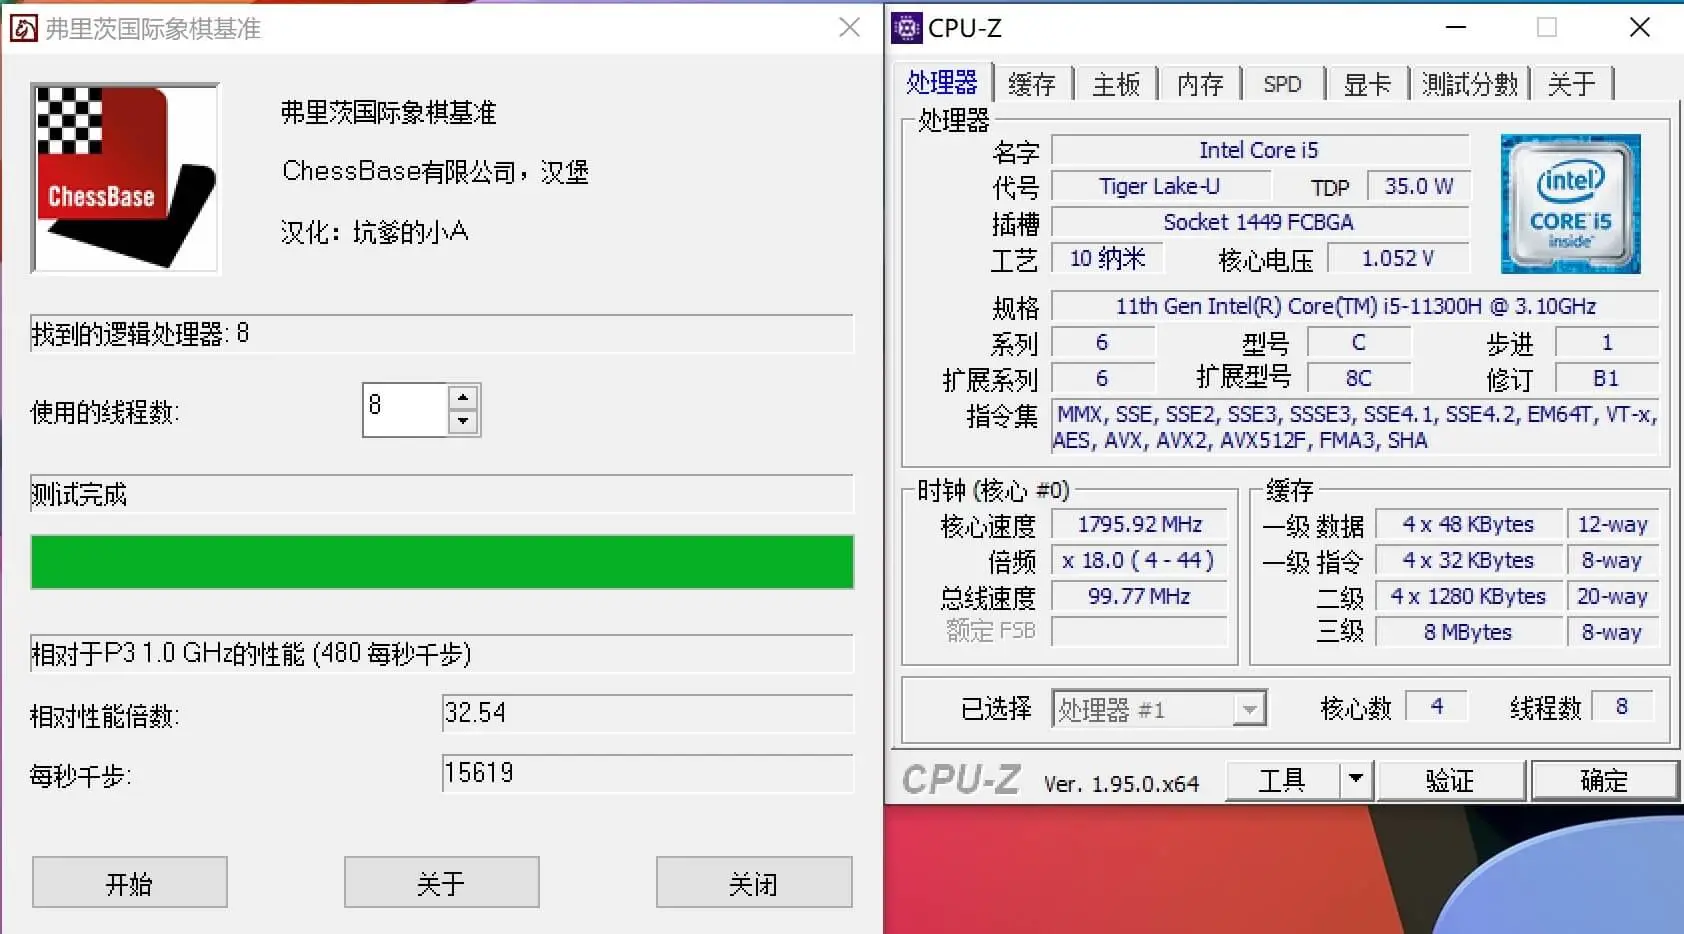This screenshot has width=1684, height=934.
Task: Switch to the 缓存 tab
Action: tap(1032, 85)
